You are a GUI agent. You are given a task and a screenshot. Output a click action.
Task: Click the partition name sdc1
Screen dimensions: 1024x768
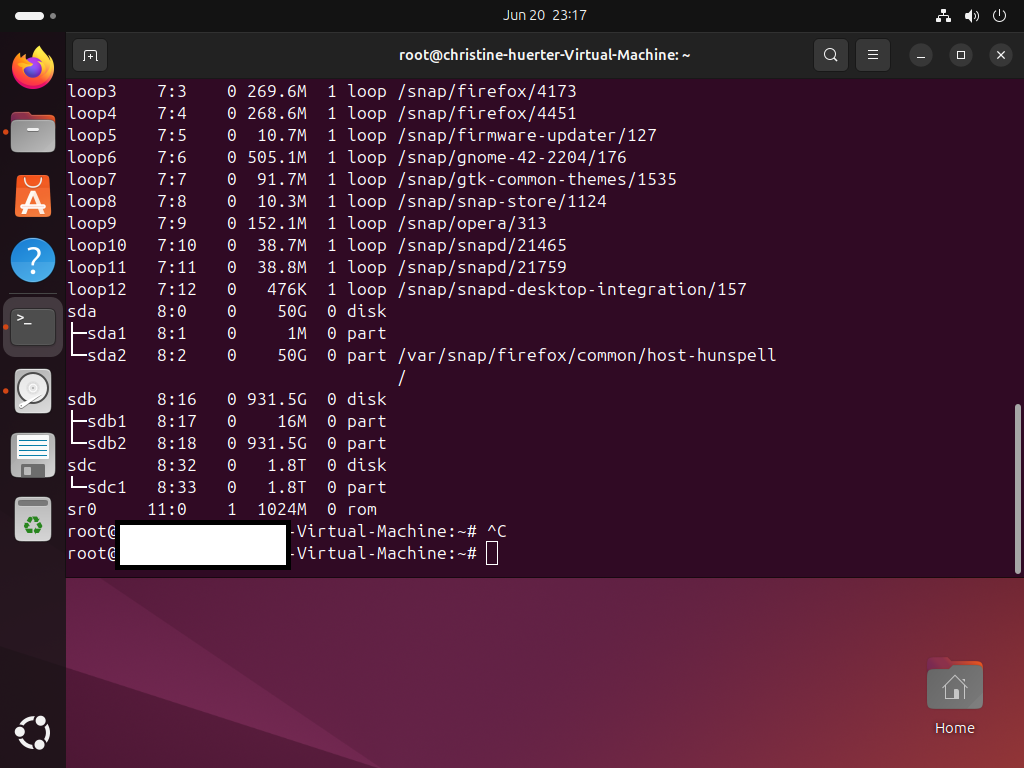point(106,487)
